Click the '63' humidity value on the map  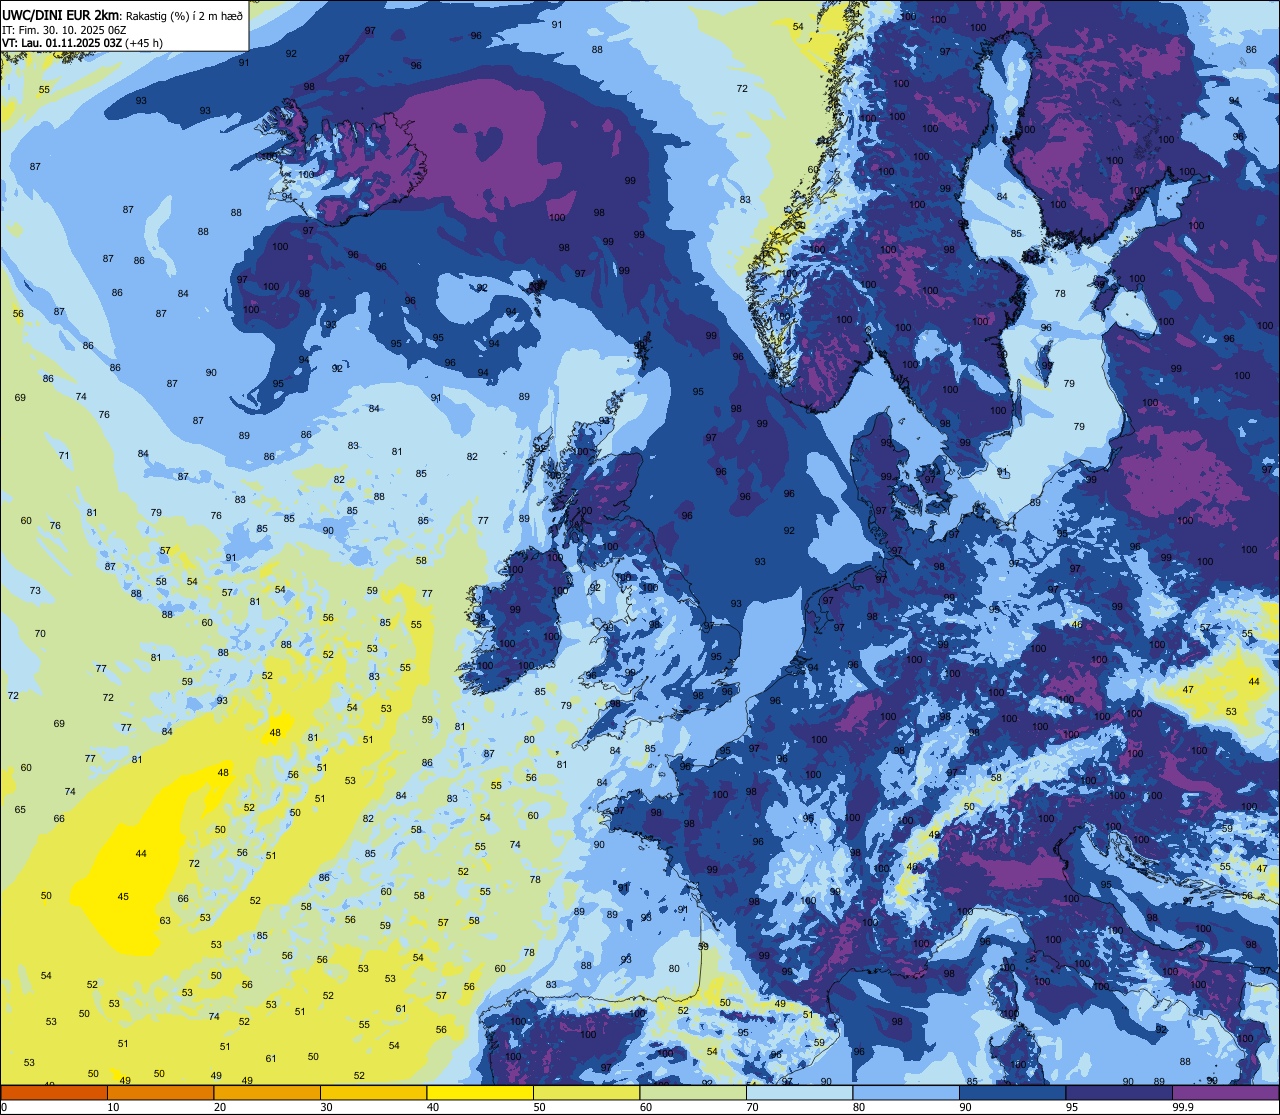(165, 921)
